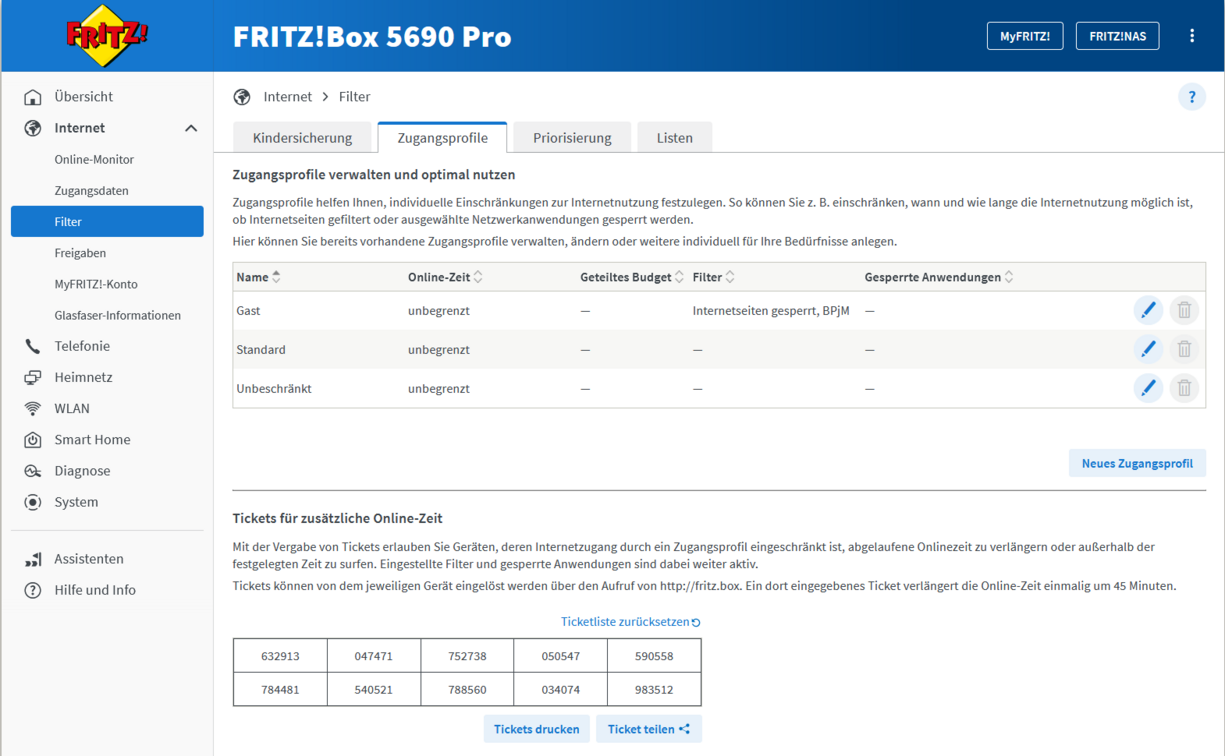1225x756 pixels.
Task: Switch to the Kindersicherung tab
Action: [x=302, y=138]
